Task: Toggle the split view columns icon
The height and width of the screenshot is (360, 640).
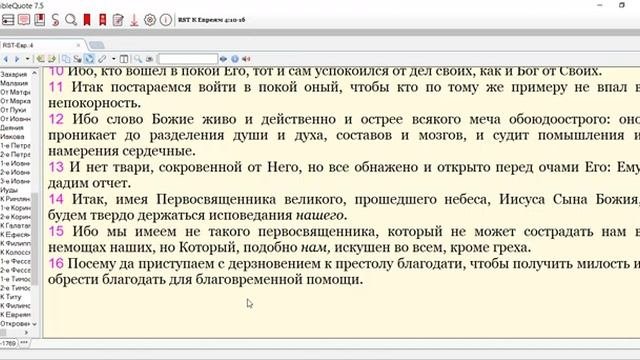Action: (x=124, y=59)
